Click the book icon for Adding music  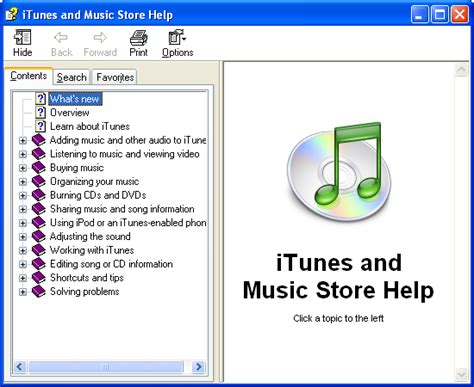pyautogui.click(x=39, y=140)
